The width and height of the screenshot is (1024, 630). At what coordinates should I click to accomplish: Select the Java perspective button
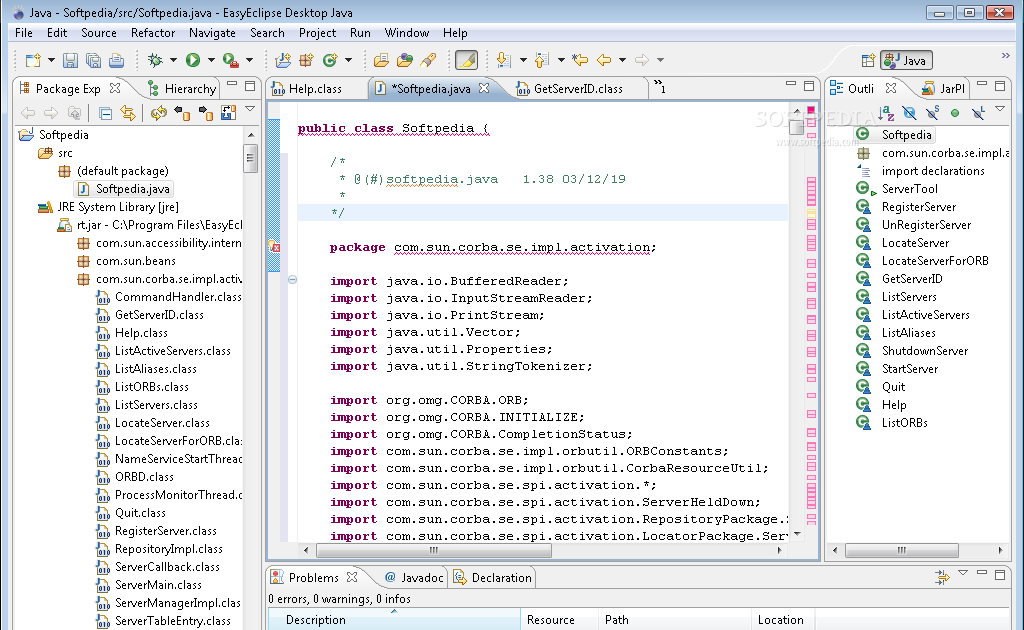click(x=906, y=61)
